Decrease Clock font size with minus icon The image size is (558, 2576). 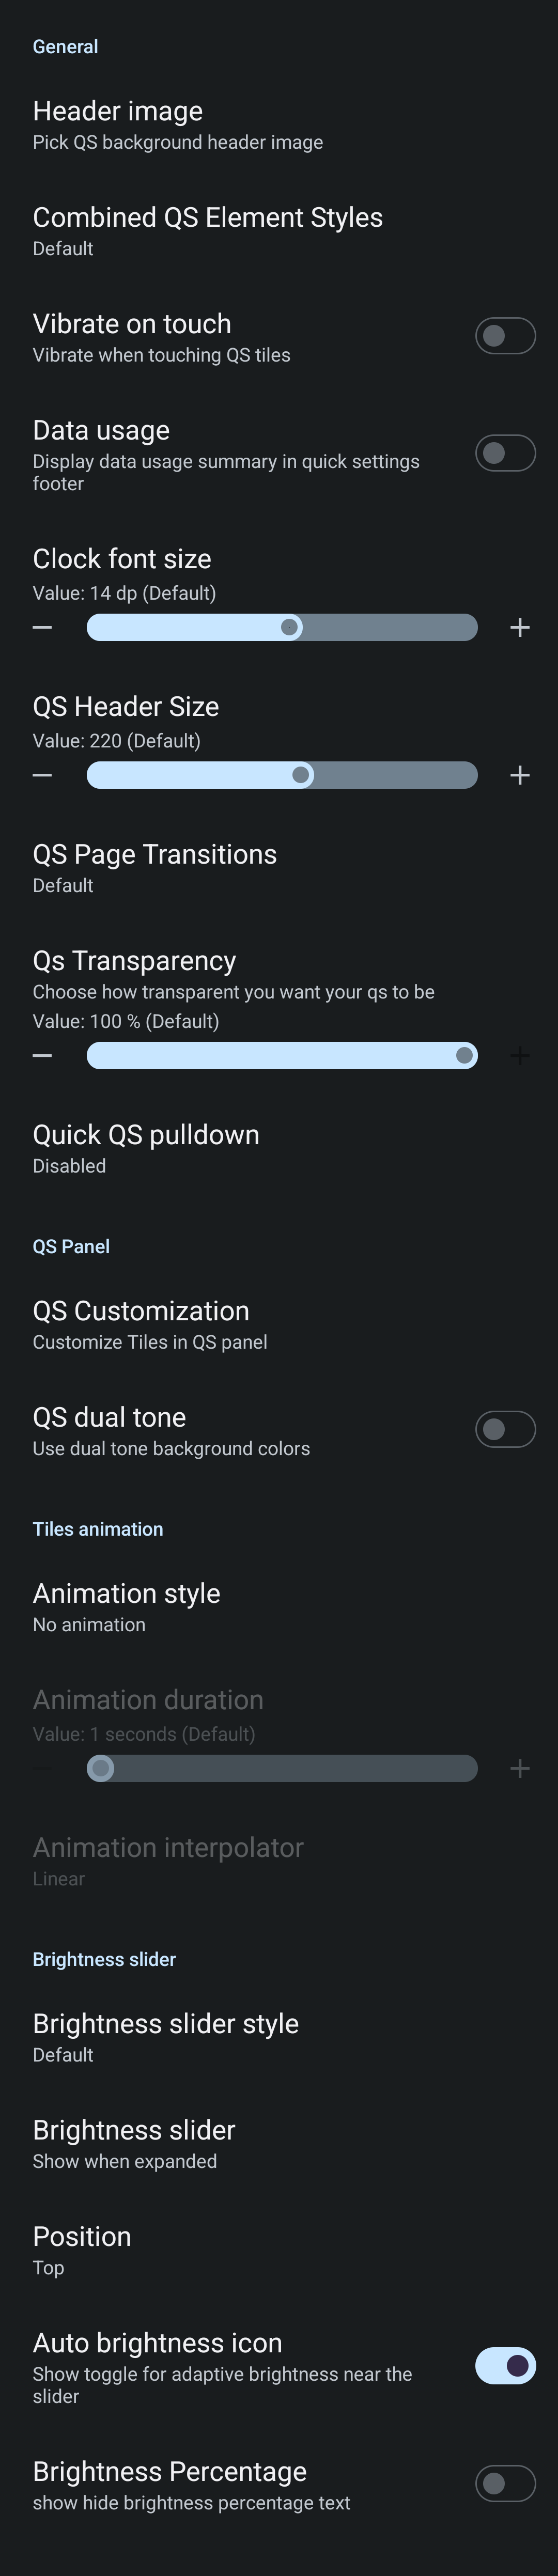point(42,627)
